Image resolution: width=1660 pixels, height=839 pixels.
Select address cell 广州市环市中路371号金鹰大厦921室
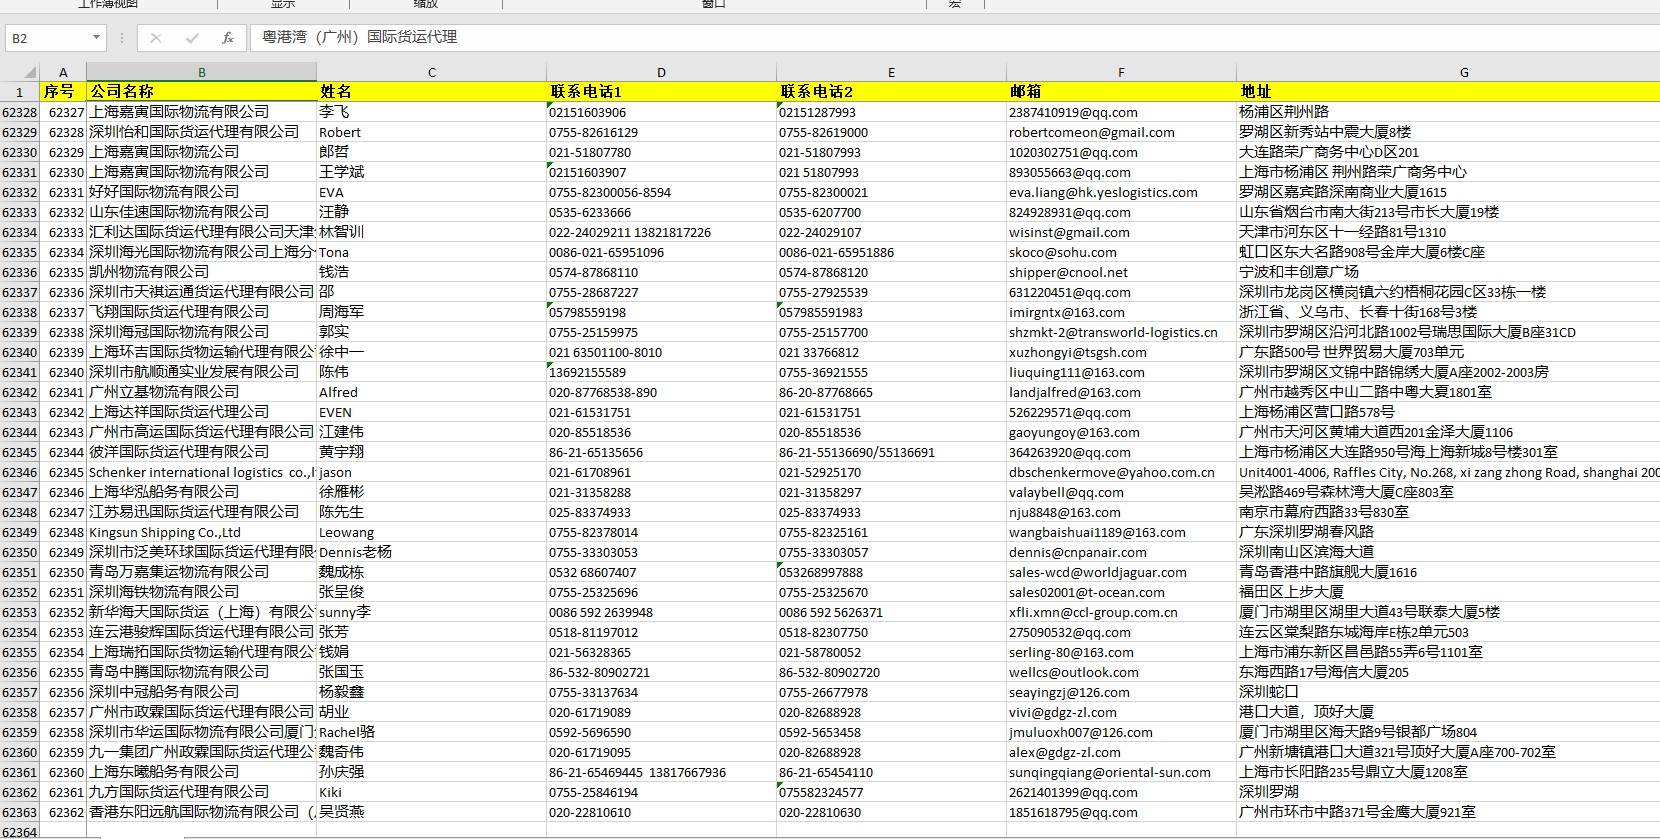tap(1448, 812)
